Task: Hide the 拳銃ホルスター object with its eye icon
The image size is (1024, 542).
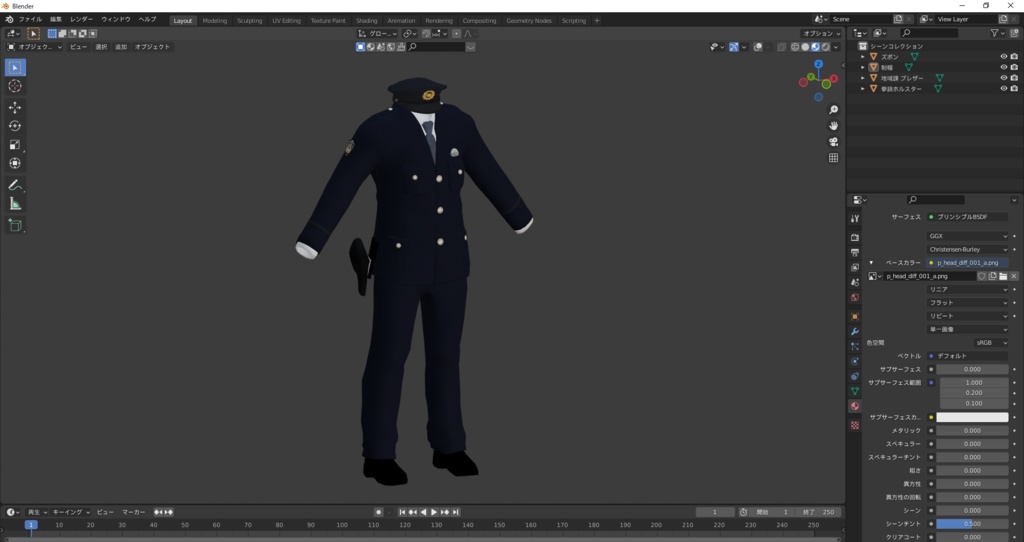Action: pyautogui.click(x=1004, y=89)
